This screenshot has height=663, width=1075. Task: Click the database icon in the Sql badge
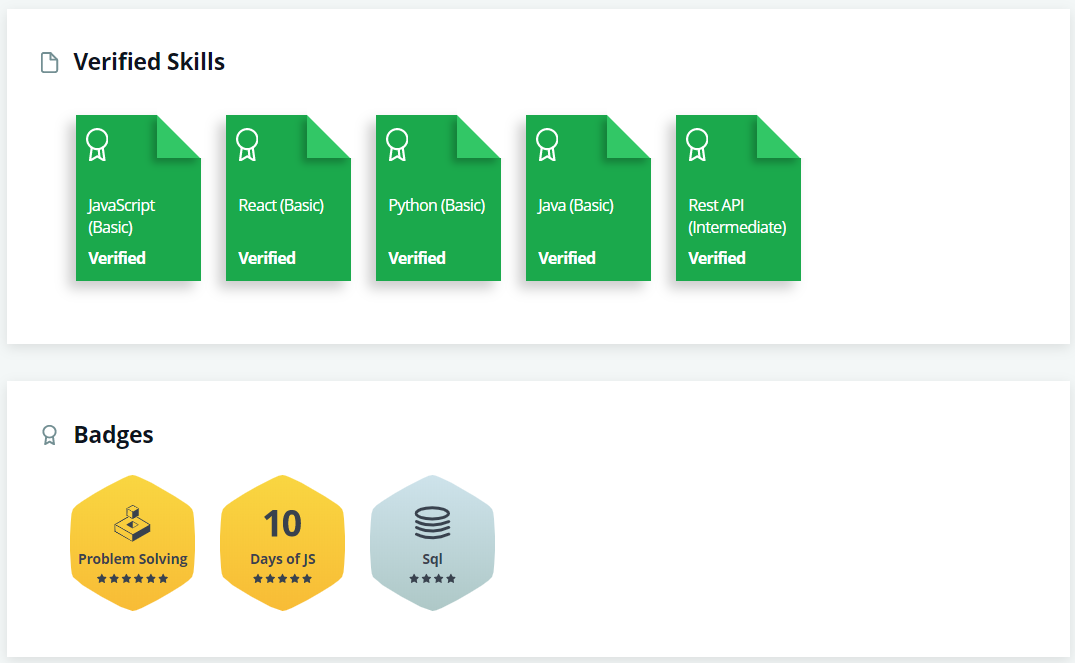pyautogui.click(x=432, y=521)
